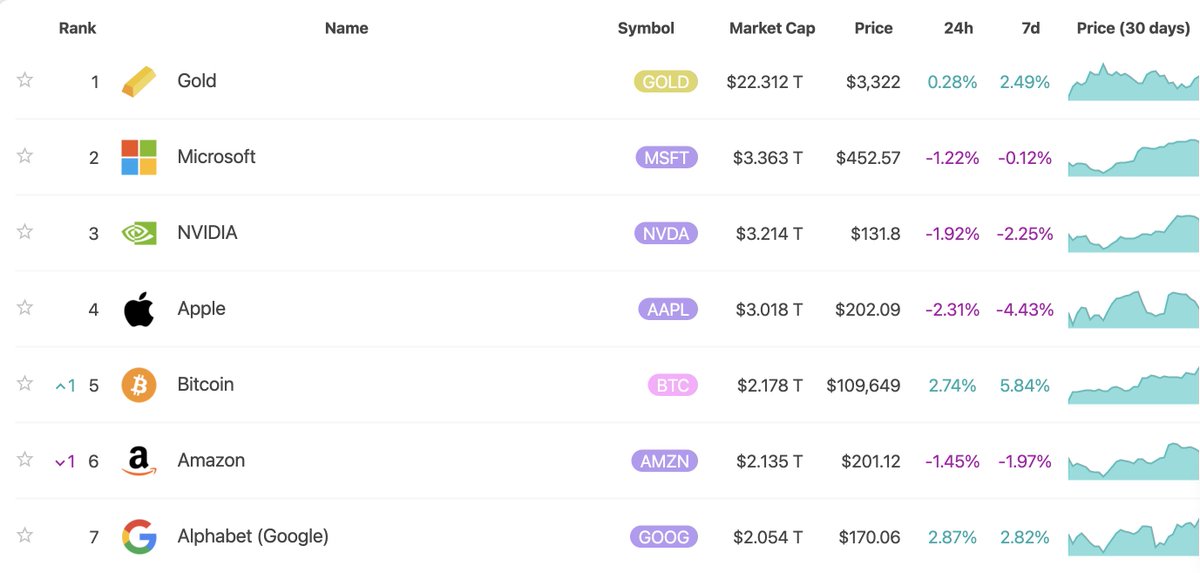Image resolution: width=1200 pixels, height=573 pixels.
Task: Open Alphabet's 30-day price sparkline
Action: point(1134,537)
